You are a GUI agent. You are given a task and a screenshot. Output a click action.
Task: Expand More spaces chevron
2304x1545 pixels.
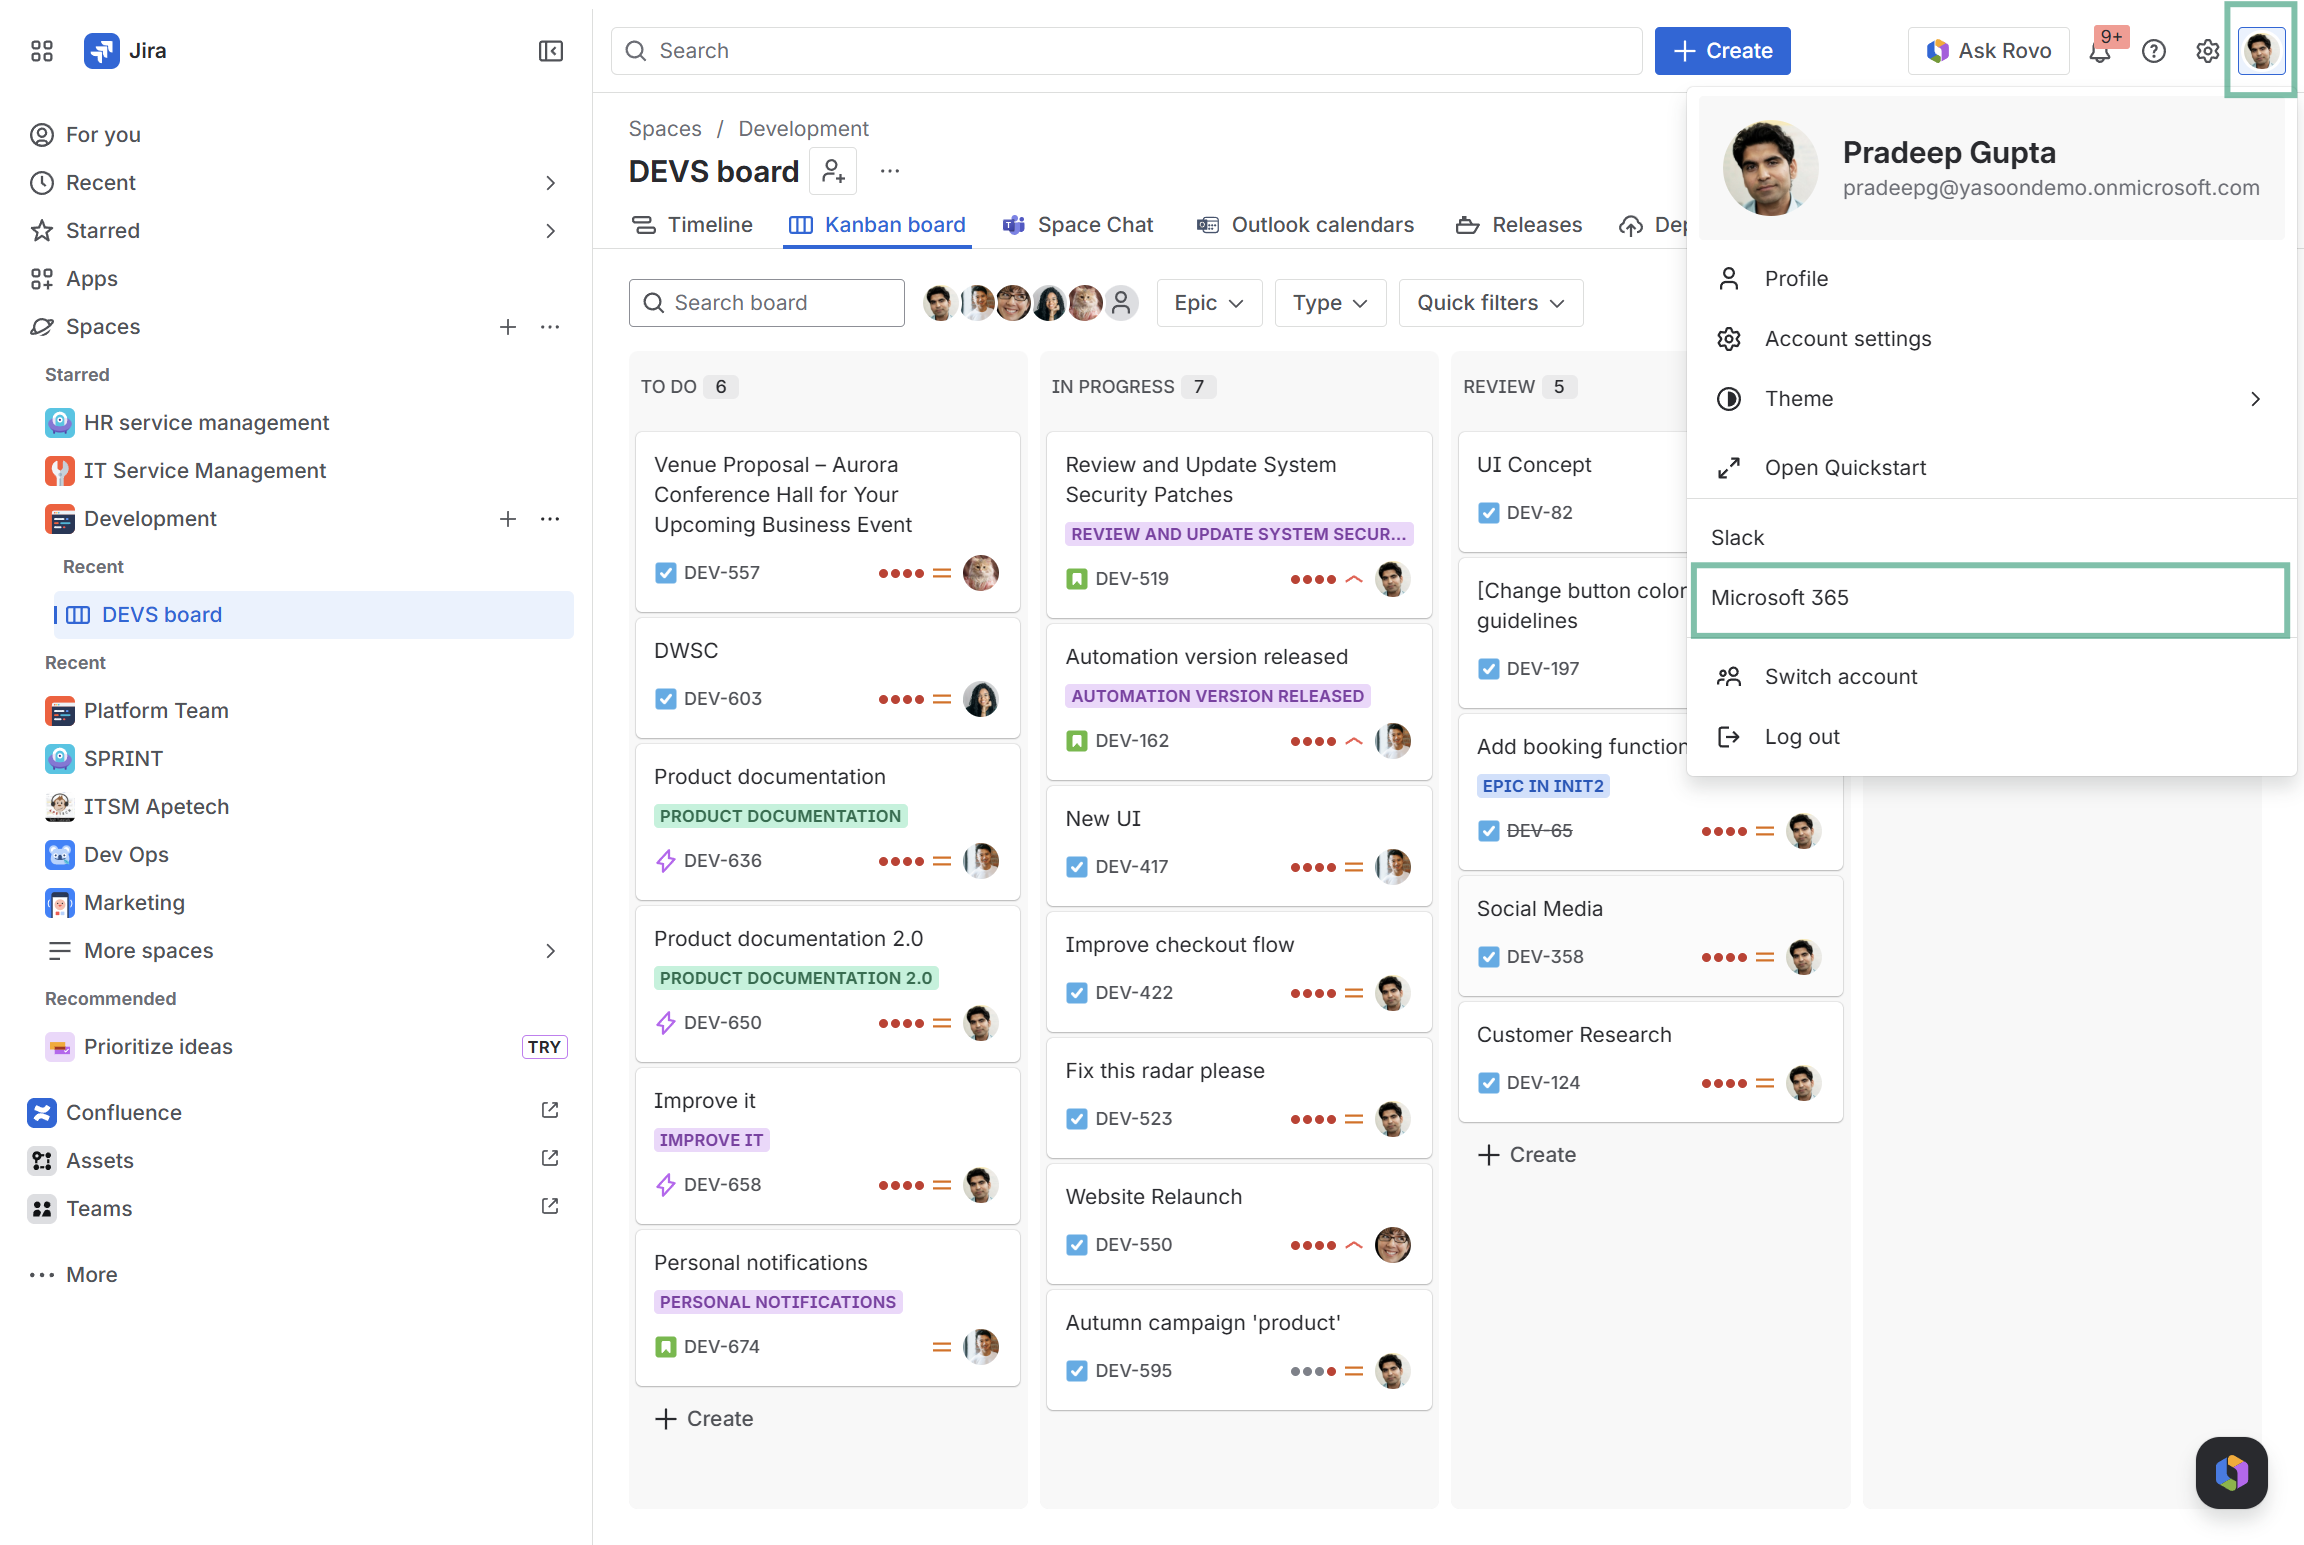coord(550,951)
